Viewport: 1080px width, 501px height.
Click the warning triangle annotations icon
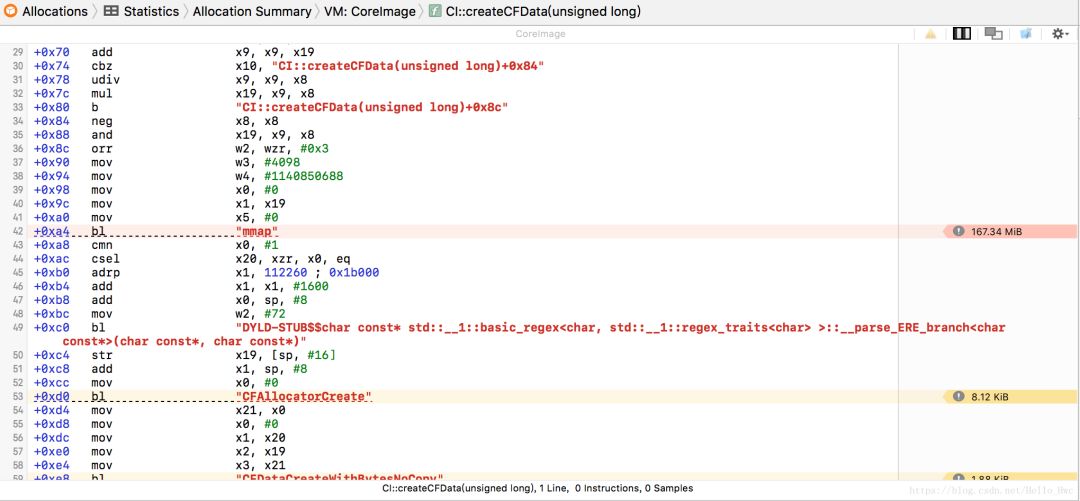(931, 34)
